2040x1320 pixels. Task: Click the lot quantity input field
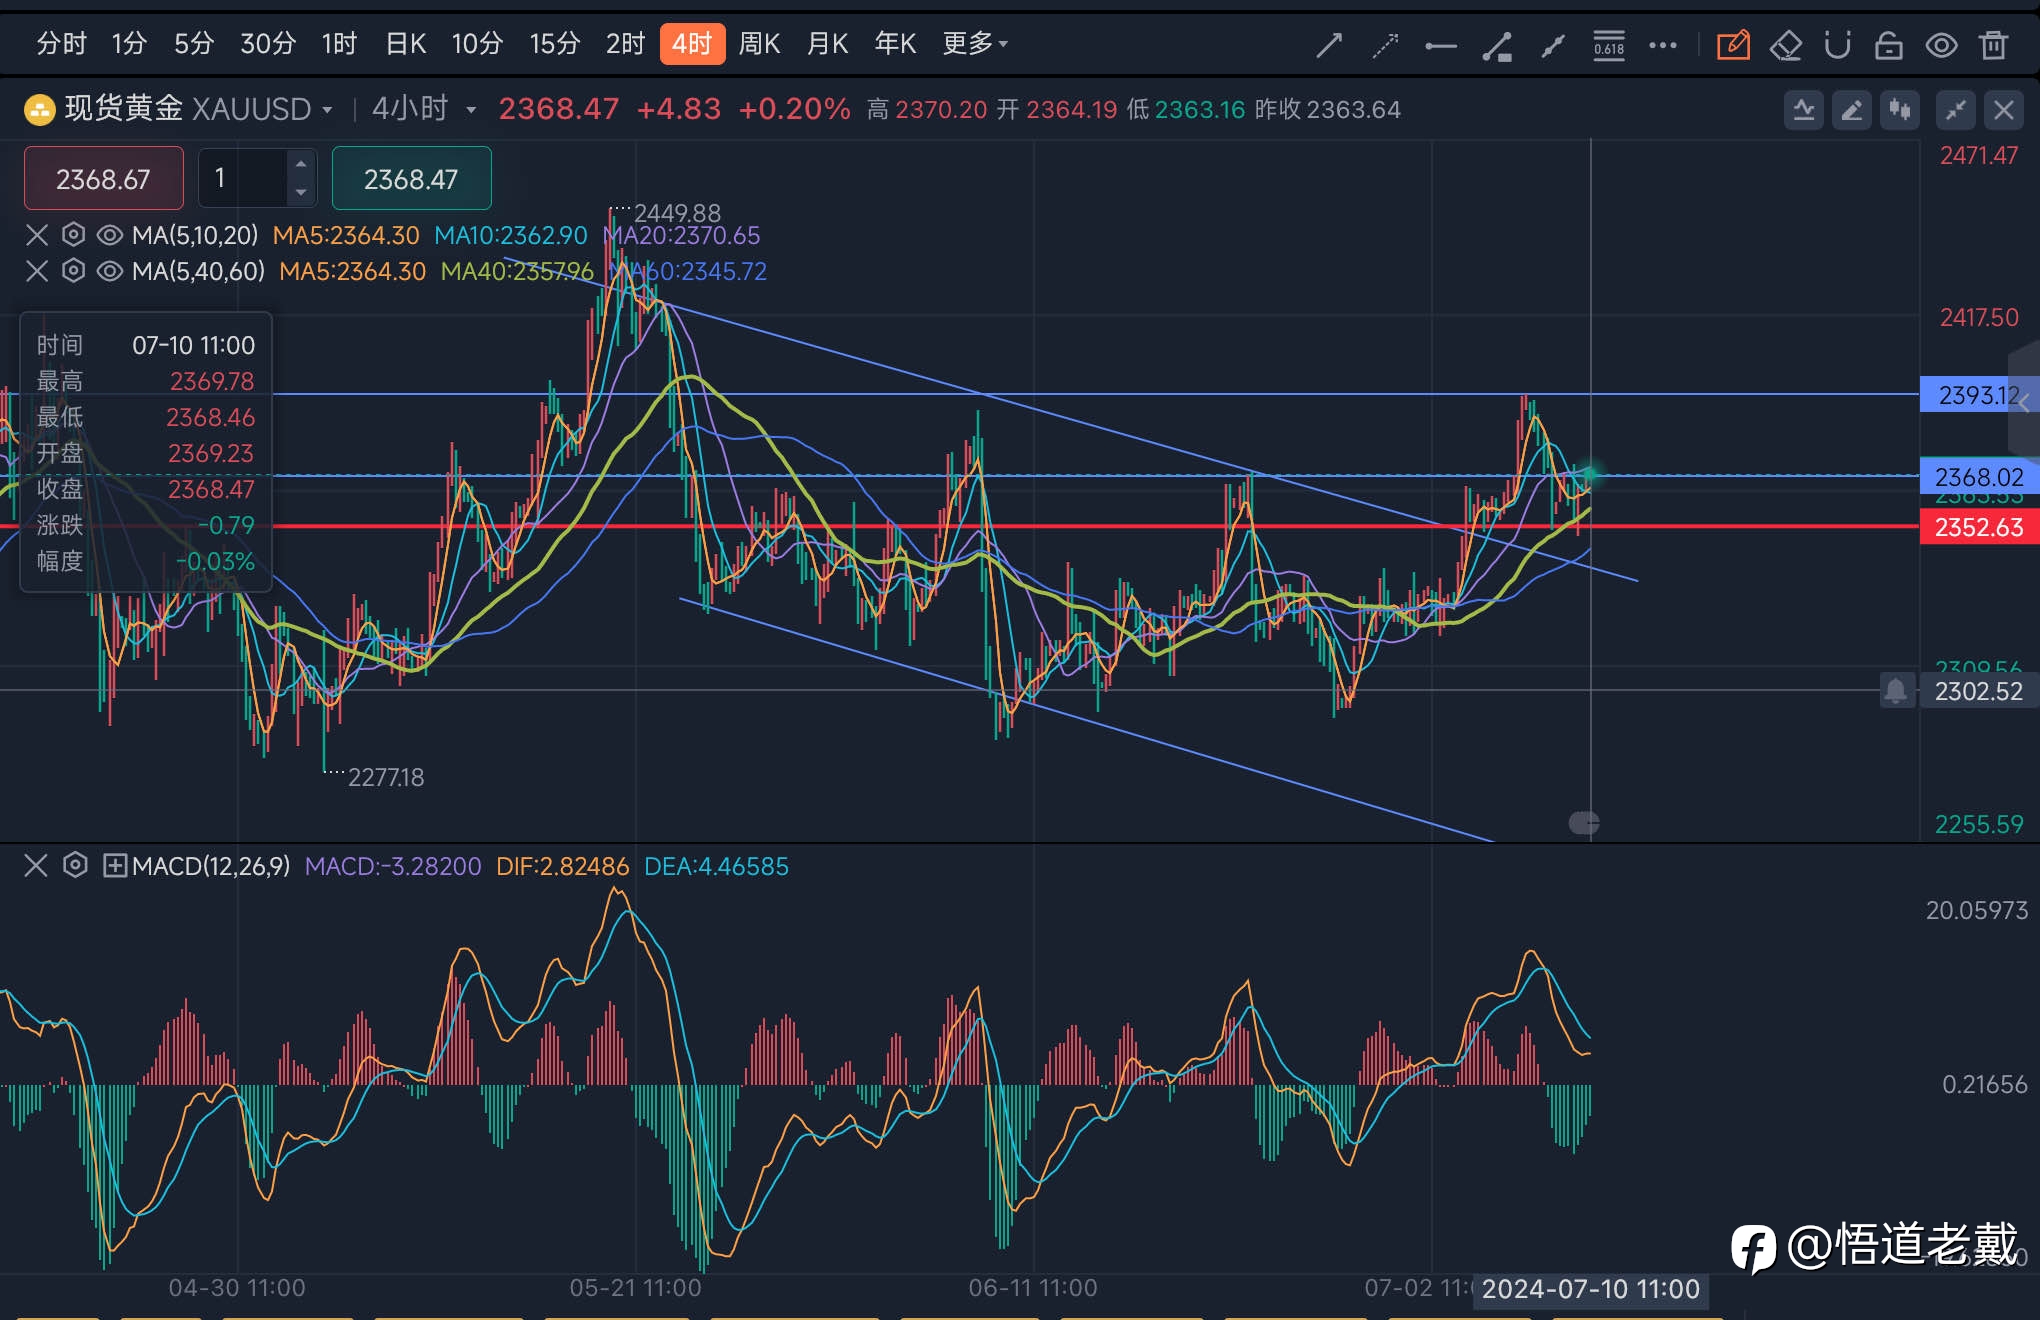pyautogui.click(x=244, y=178)
